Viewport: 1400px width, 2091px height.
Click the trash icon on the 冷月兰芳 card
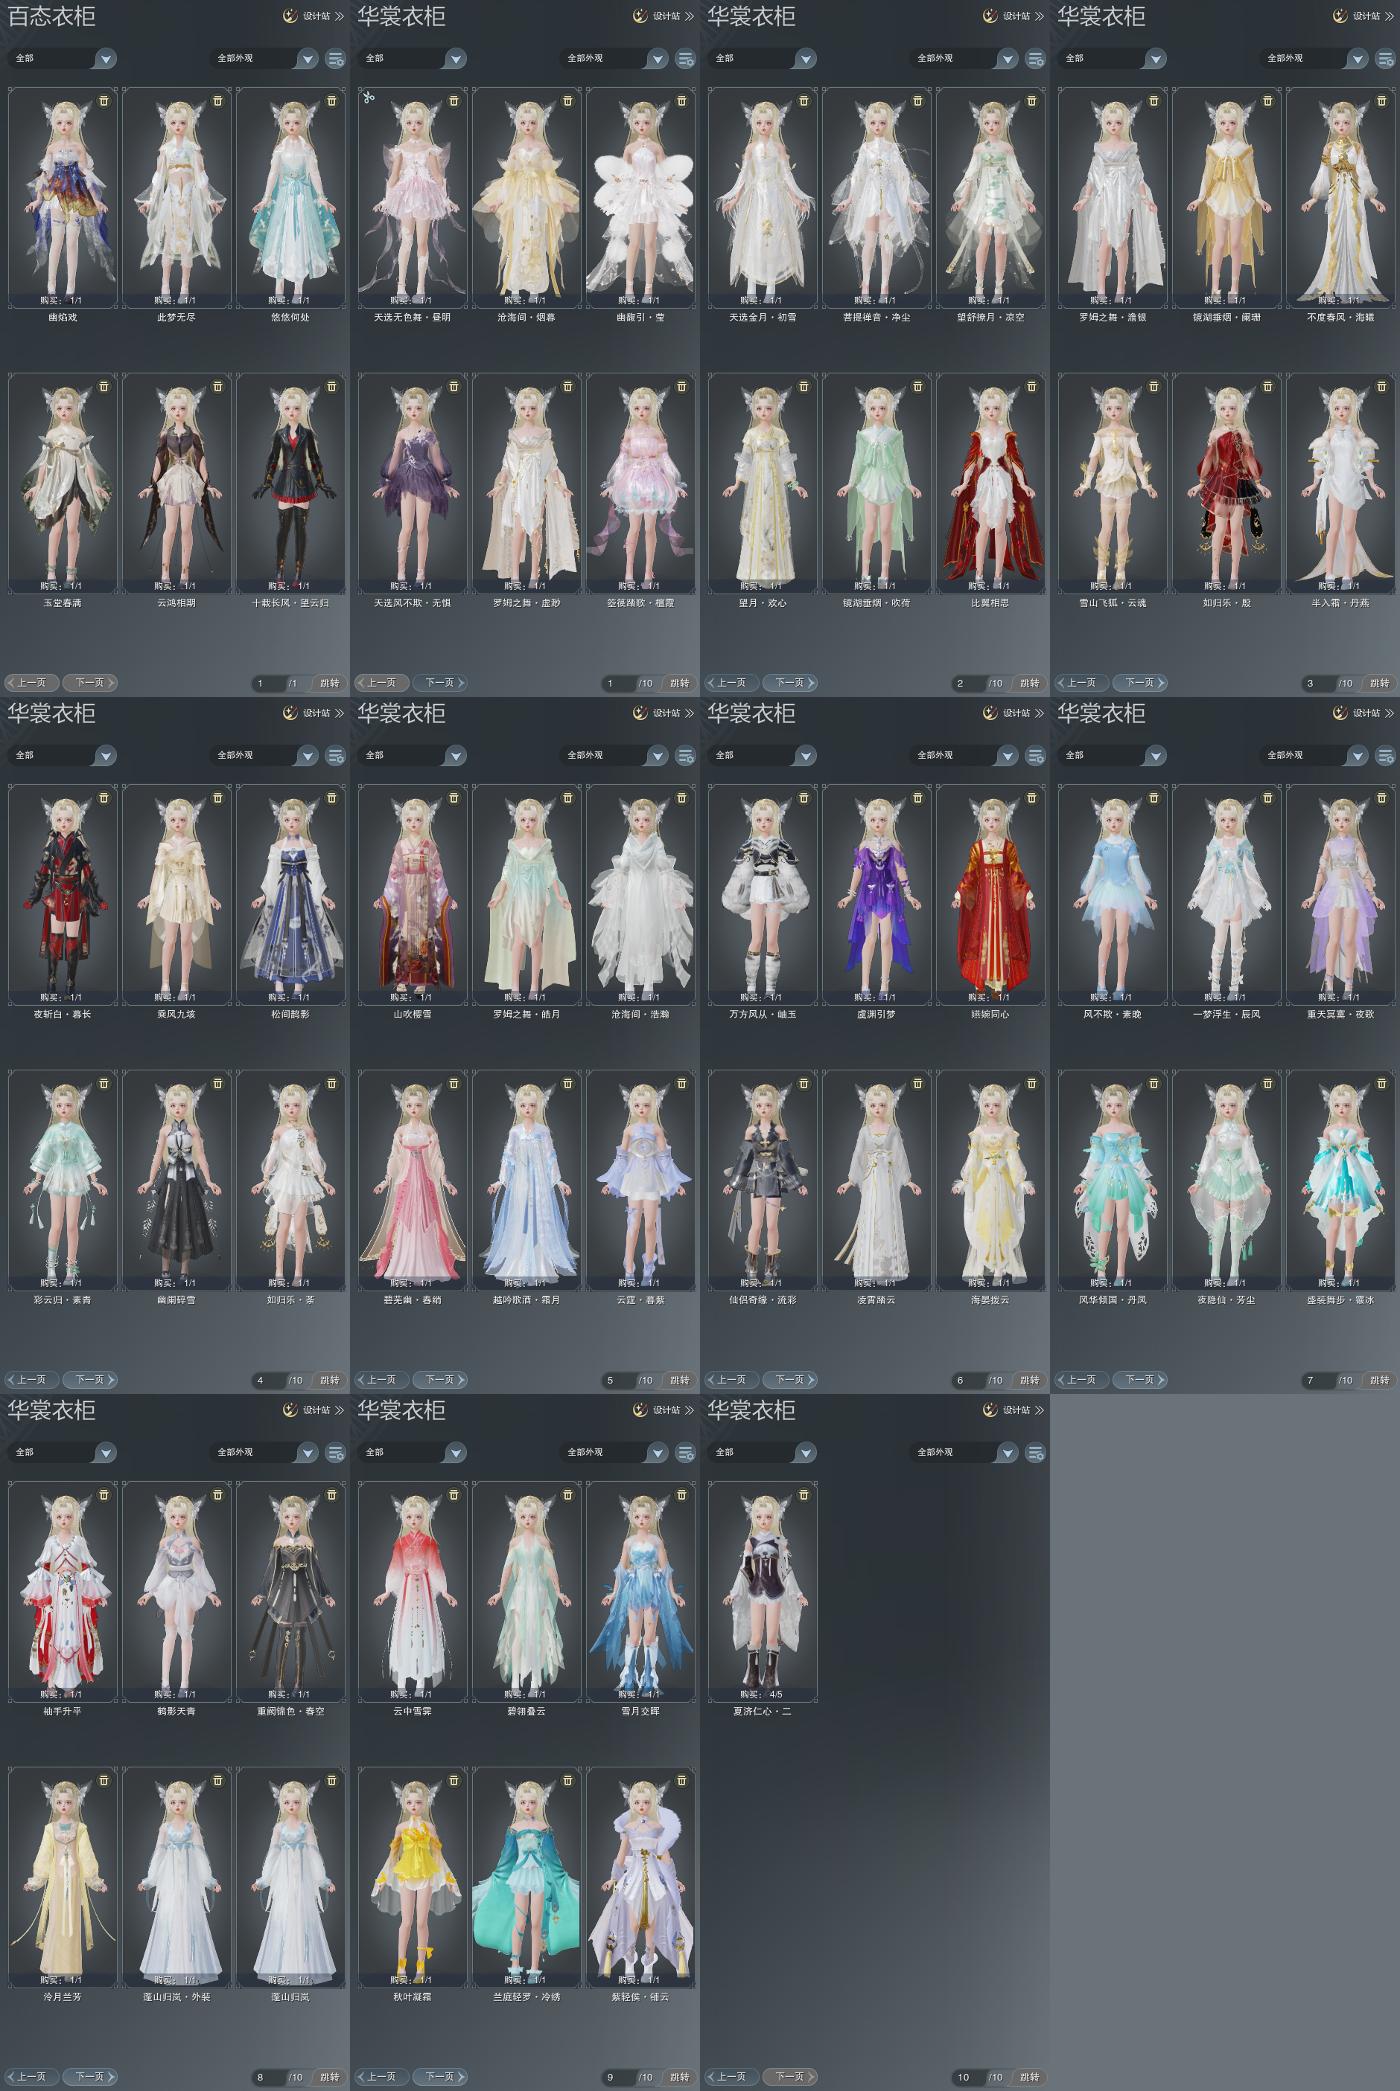[104, 1780]
